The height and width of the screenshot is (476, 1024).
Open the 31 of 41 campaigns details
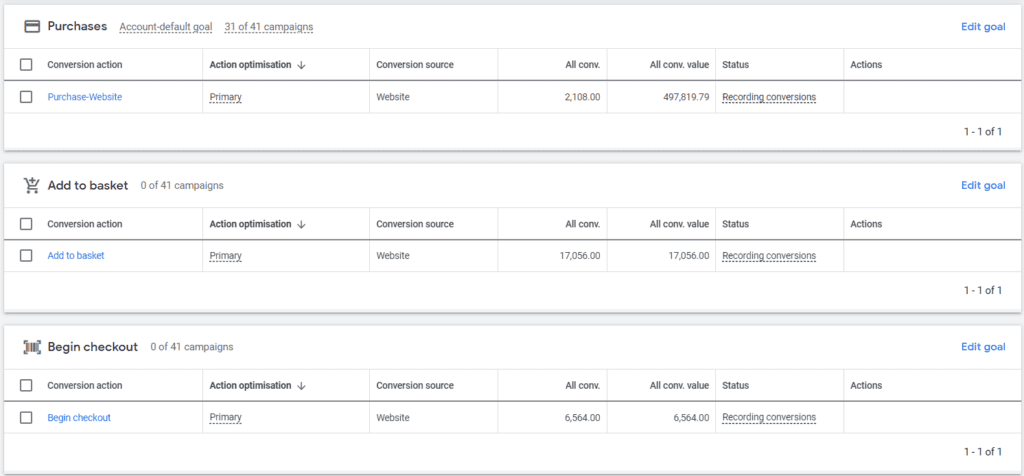tap(268, 27)
